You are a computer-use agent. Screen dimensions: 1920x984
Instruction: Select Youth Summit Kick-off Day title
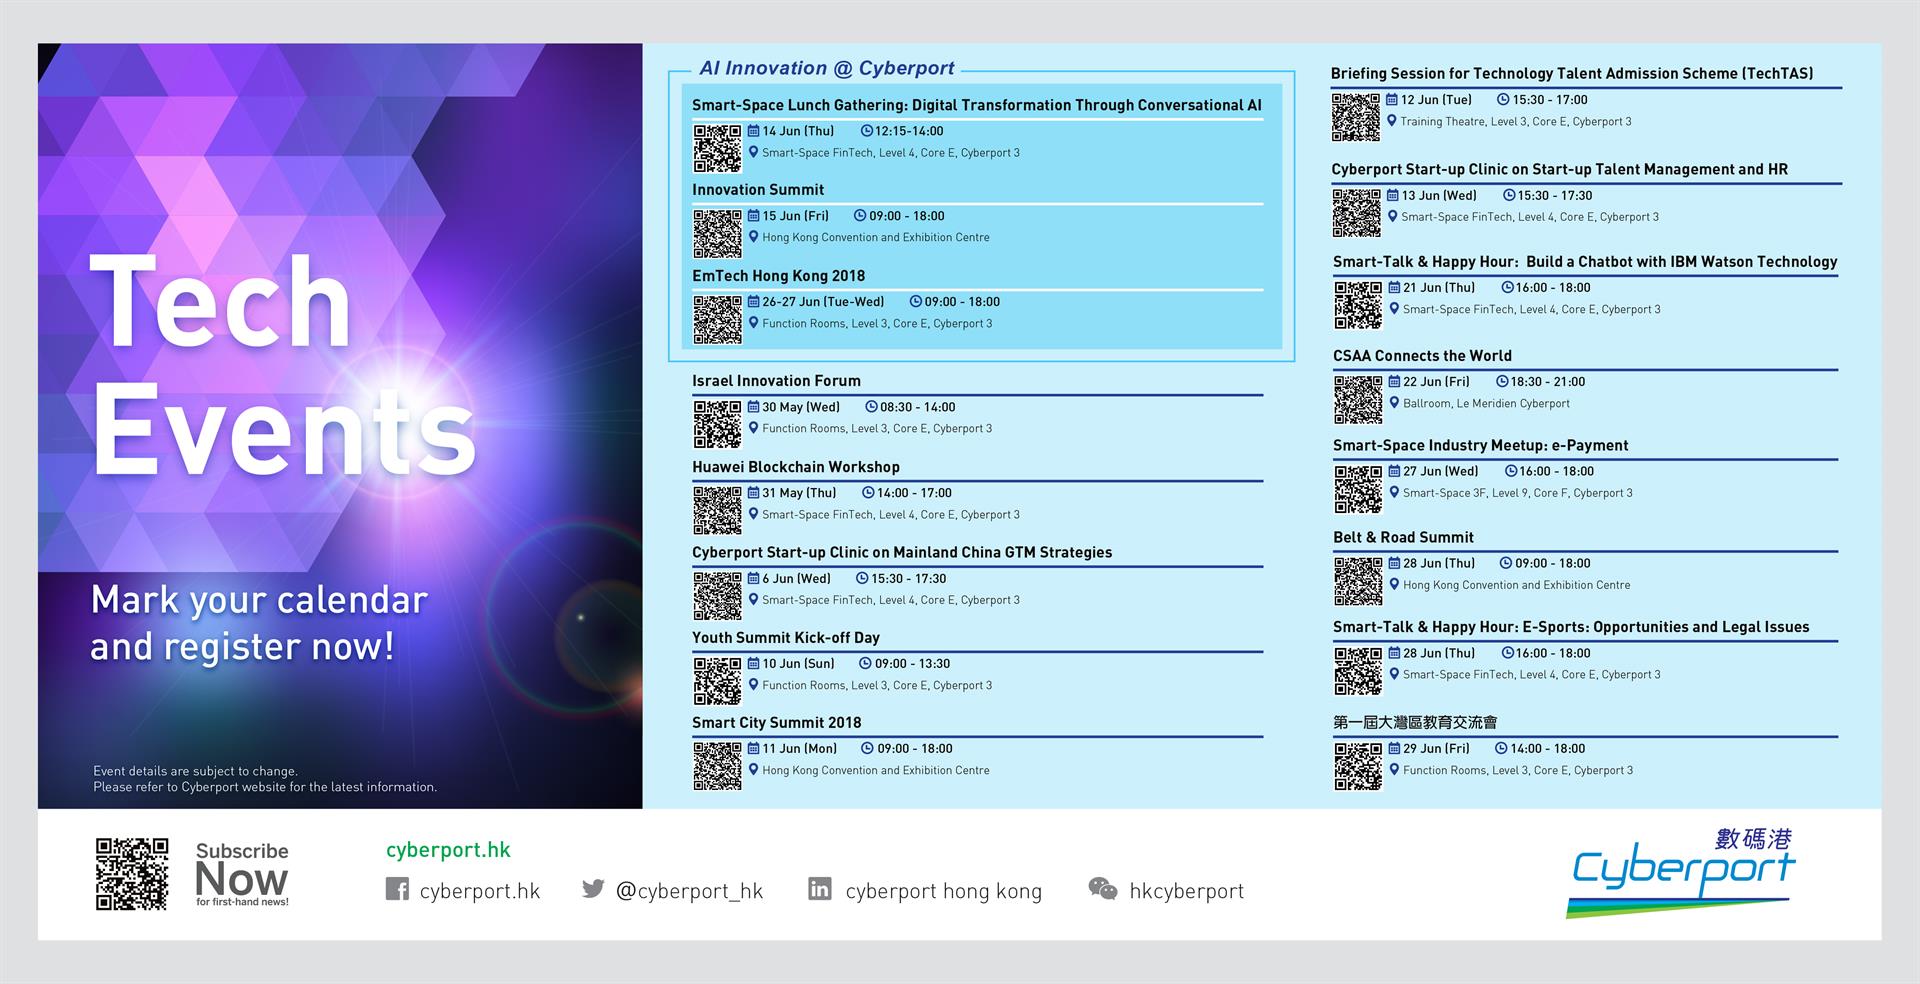coord(786,638)
